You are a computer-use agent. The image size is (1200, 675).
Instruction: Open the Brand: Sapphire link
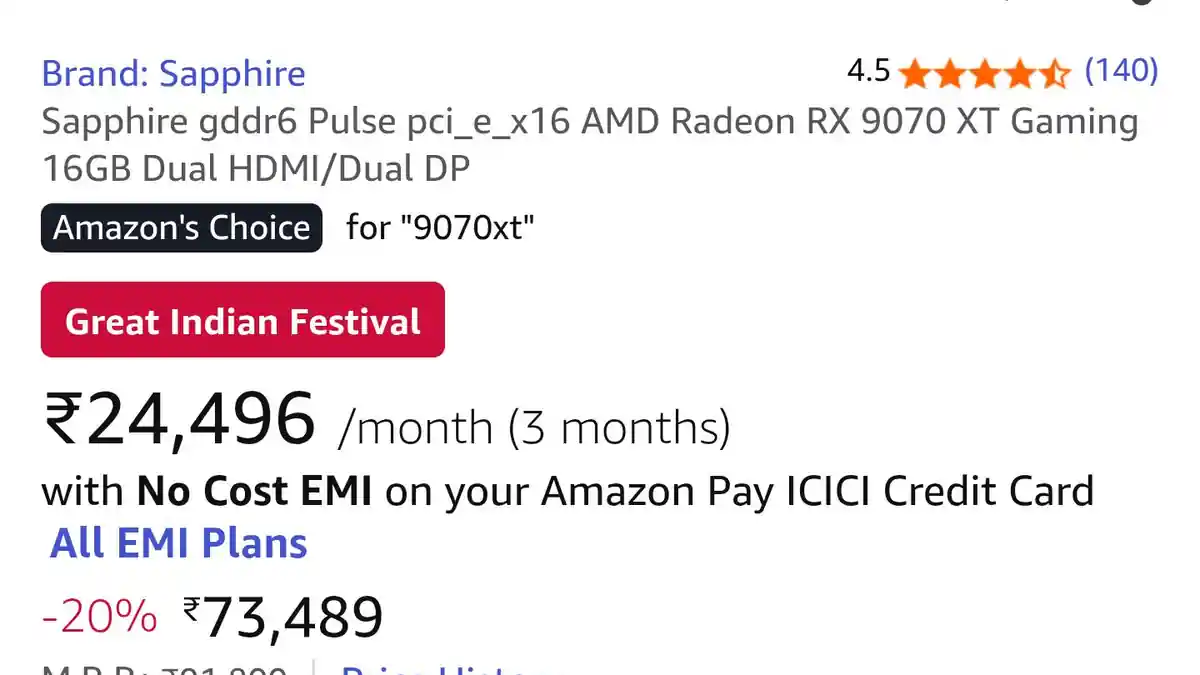(x=173, y=73)
